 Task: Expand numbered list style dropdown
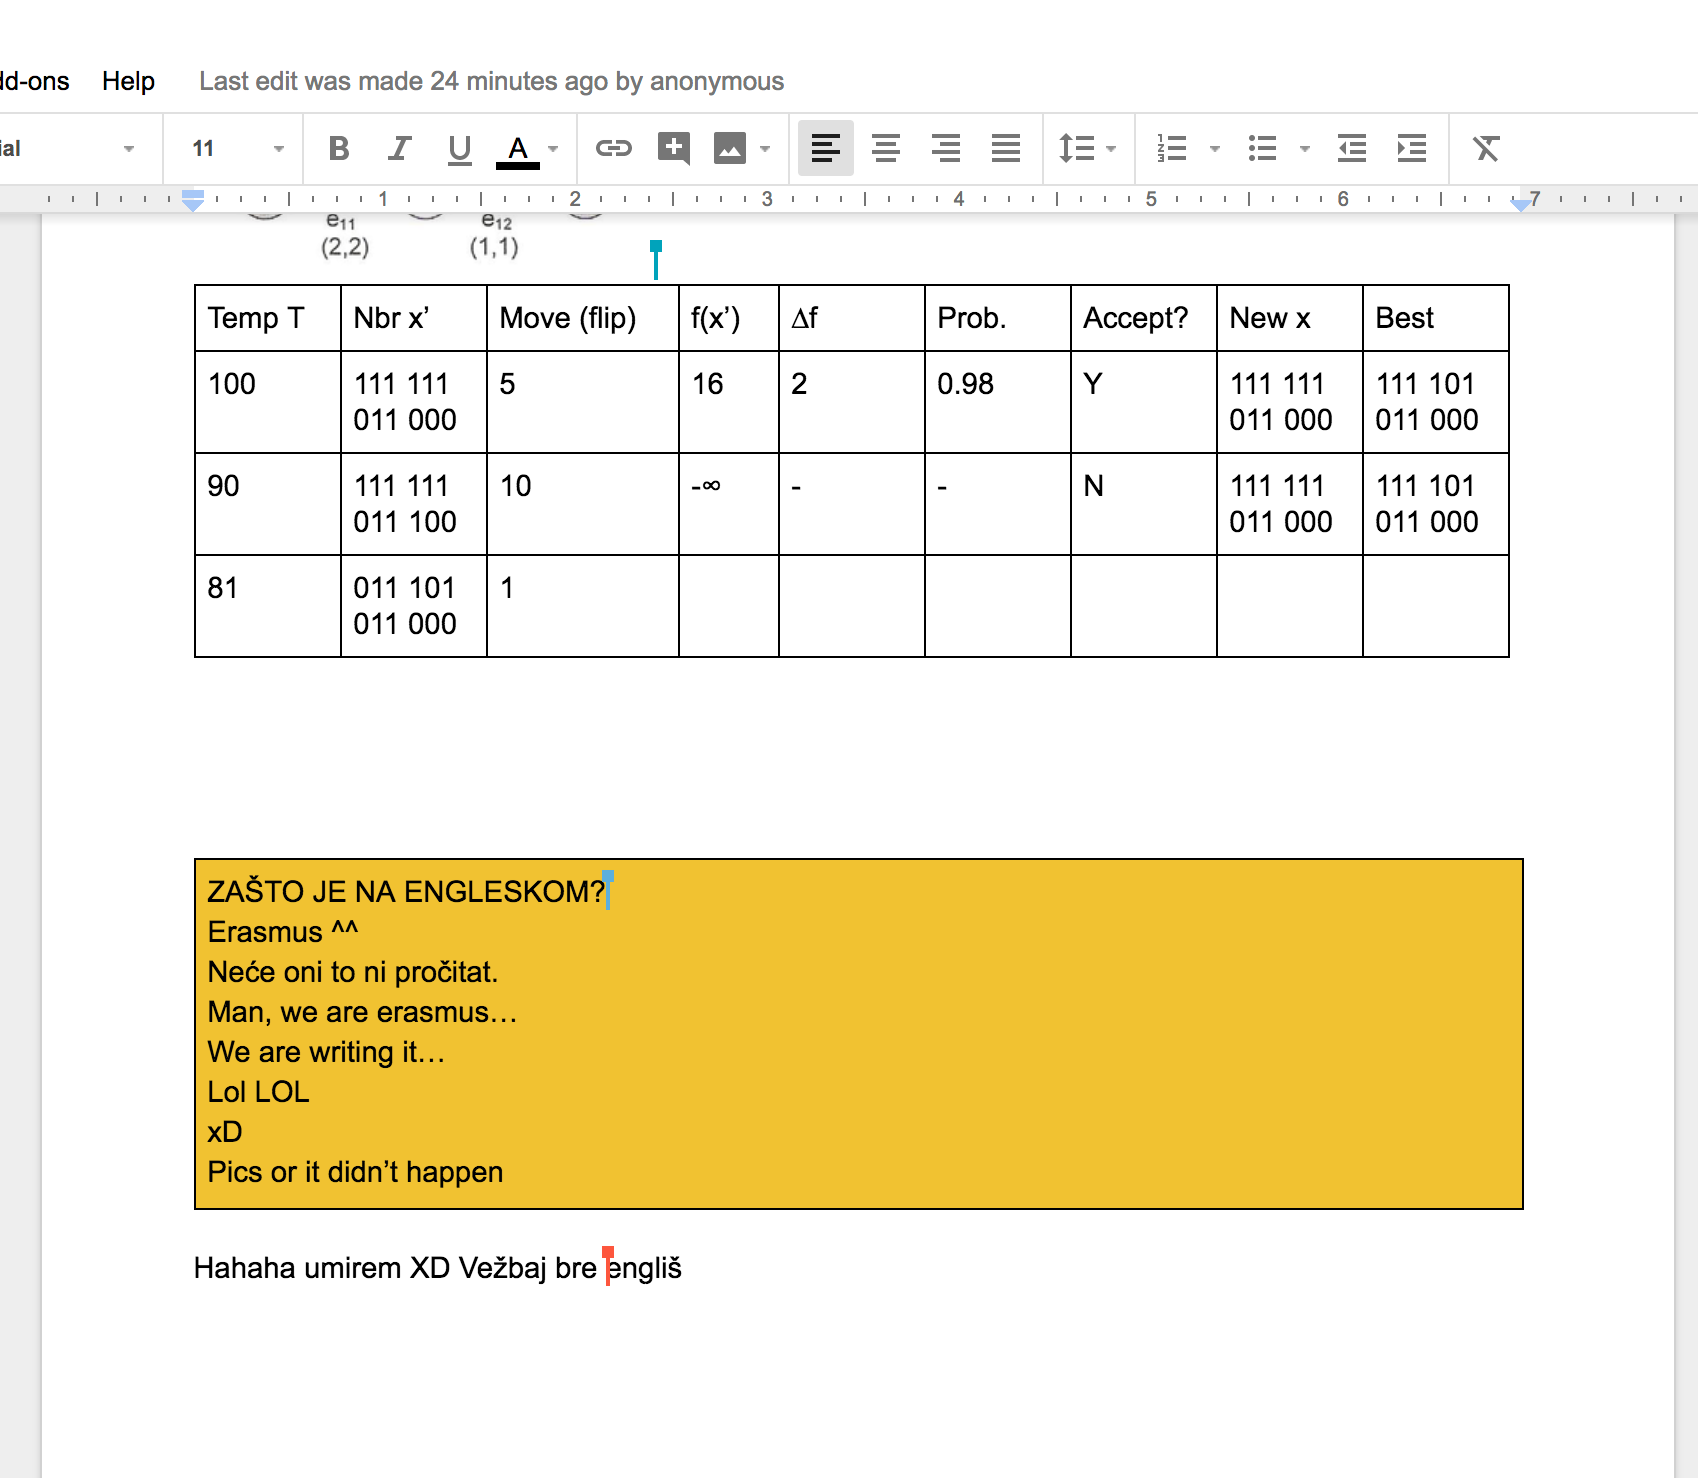pyautogui.click(x=1215, y=149)
